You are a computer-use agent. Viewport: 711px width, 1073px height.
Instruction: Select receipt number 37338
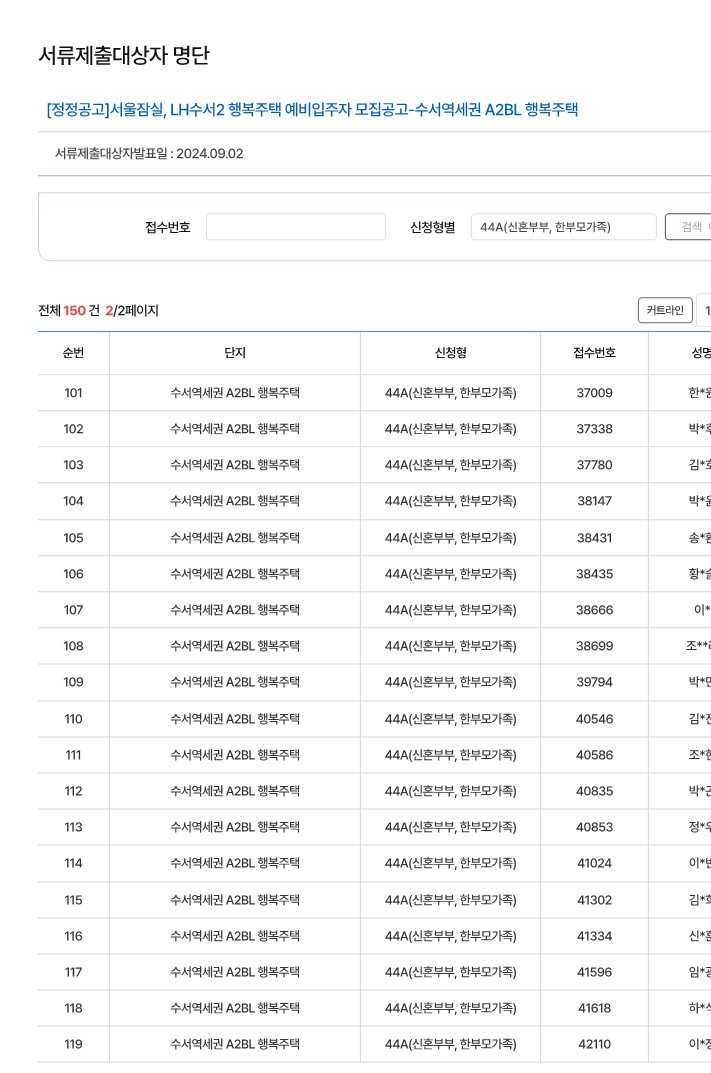click(594, 429)
